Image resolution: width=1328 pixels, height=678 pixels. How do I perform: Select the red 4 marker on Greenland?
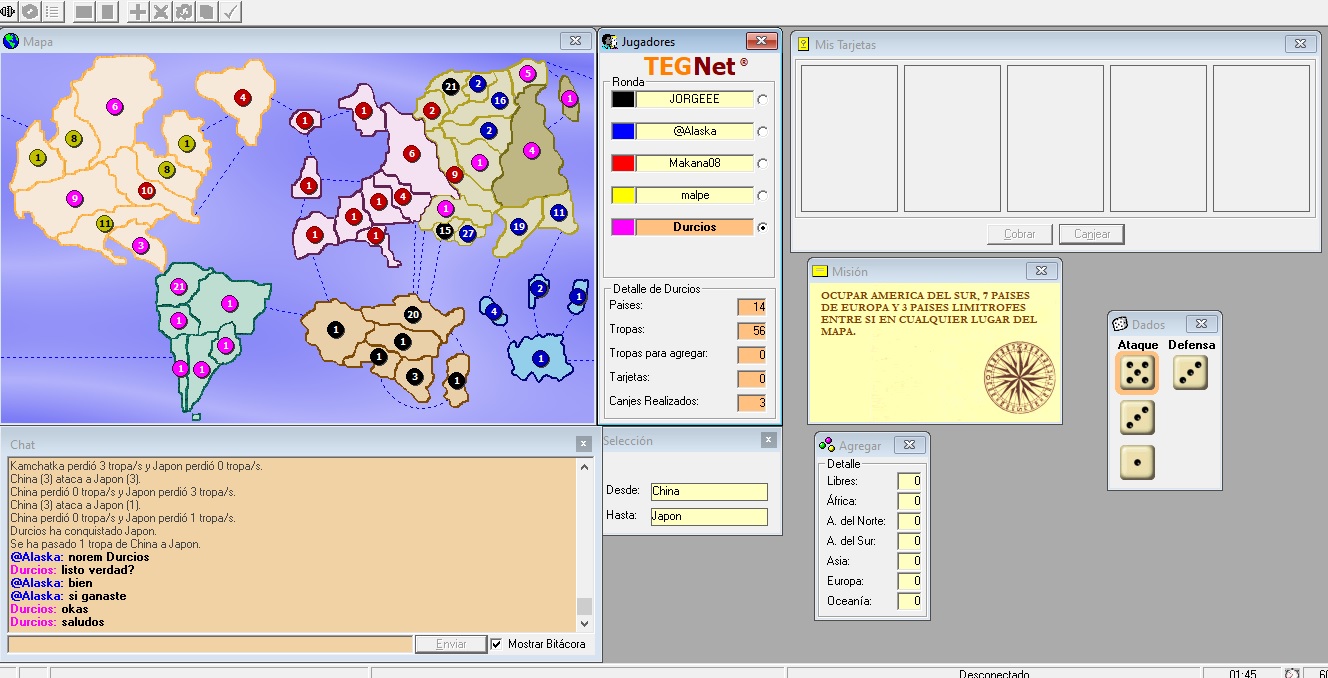[x=242, y=98]
